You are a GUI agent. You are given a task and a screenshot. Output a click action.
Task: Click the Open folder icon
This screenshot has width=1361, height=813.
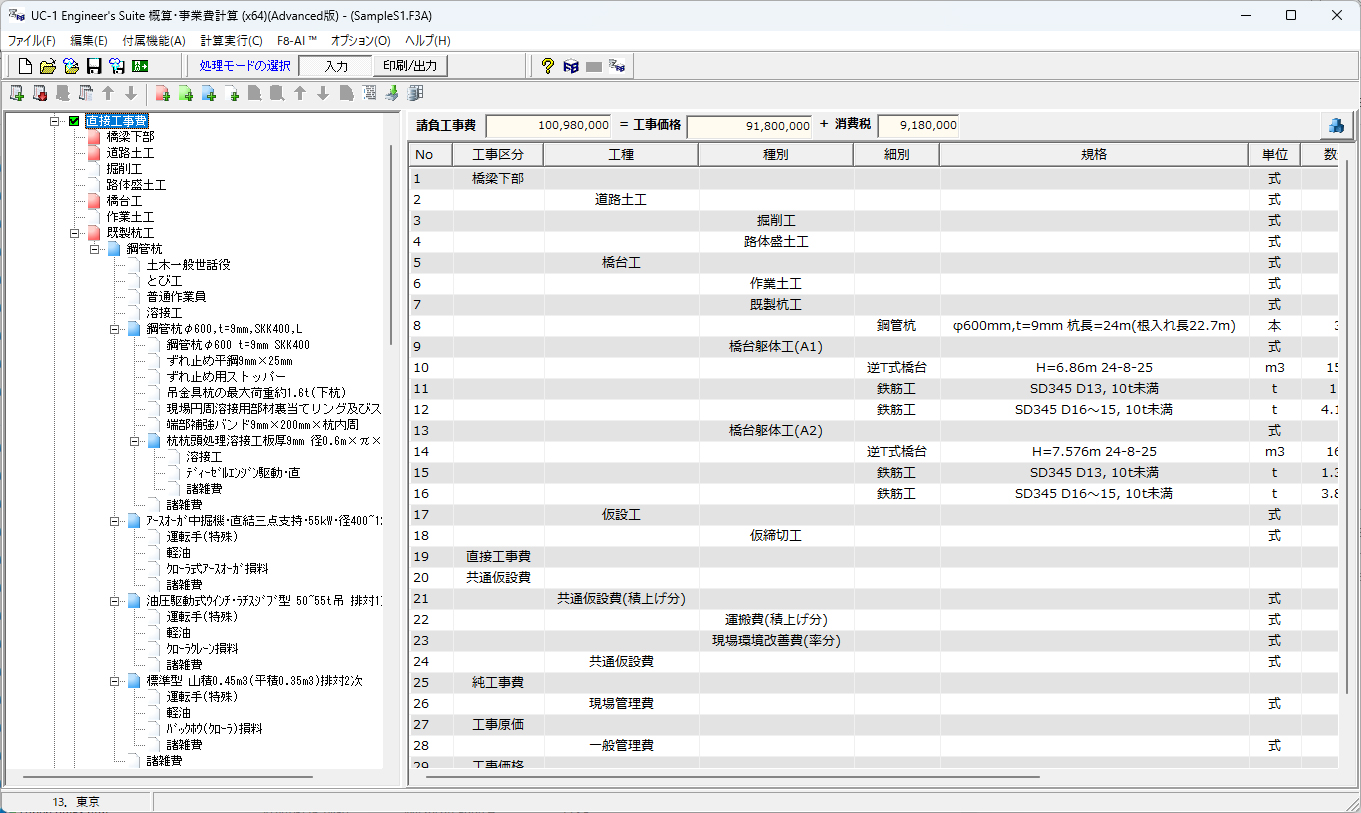[48, 66]
